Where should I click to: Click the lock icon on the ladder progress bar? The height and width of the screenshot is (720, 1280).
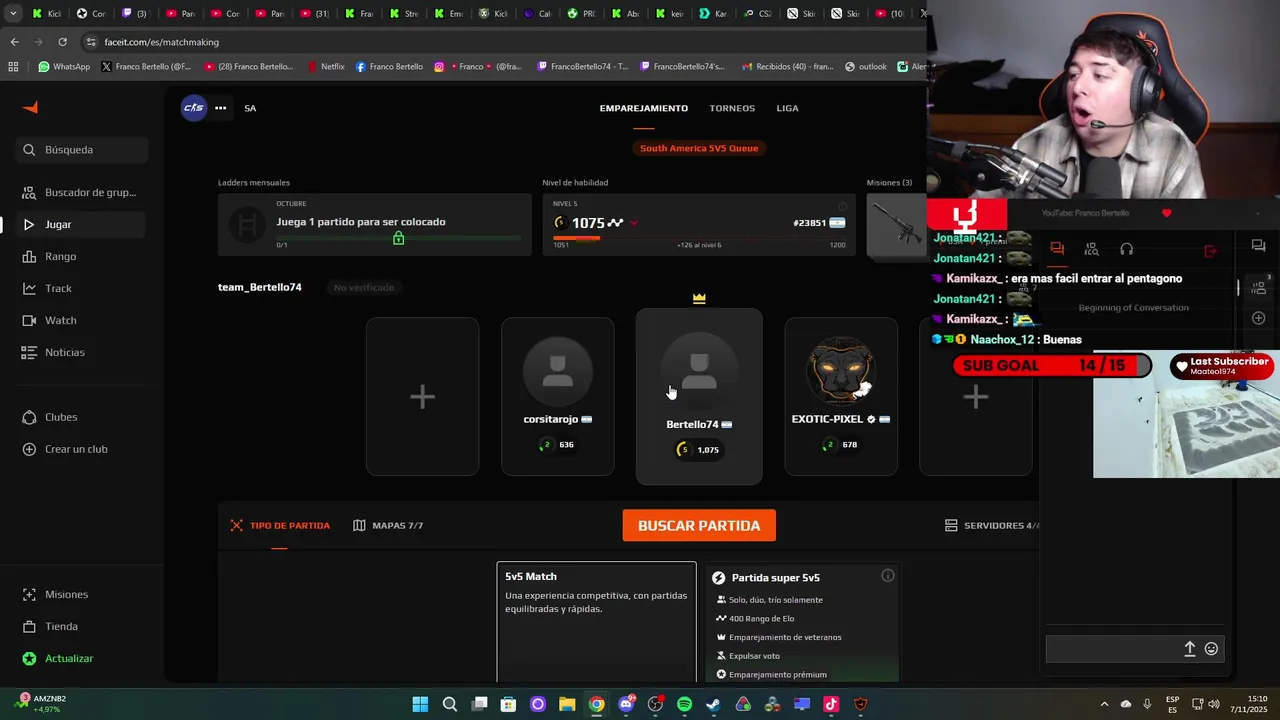tap(398, 238)
